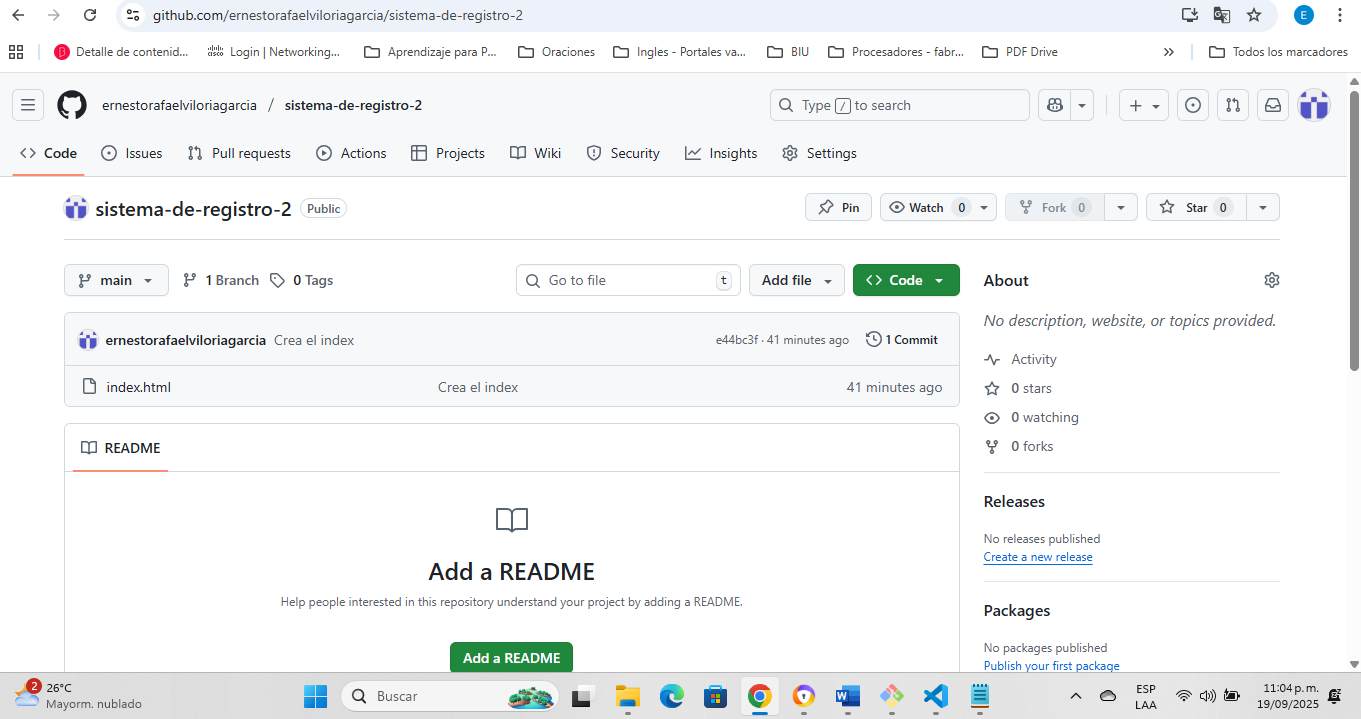This screenshot has width=1361, height=719.
Task: Star the repository
Action: point(1195,207)
